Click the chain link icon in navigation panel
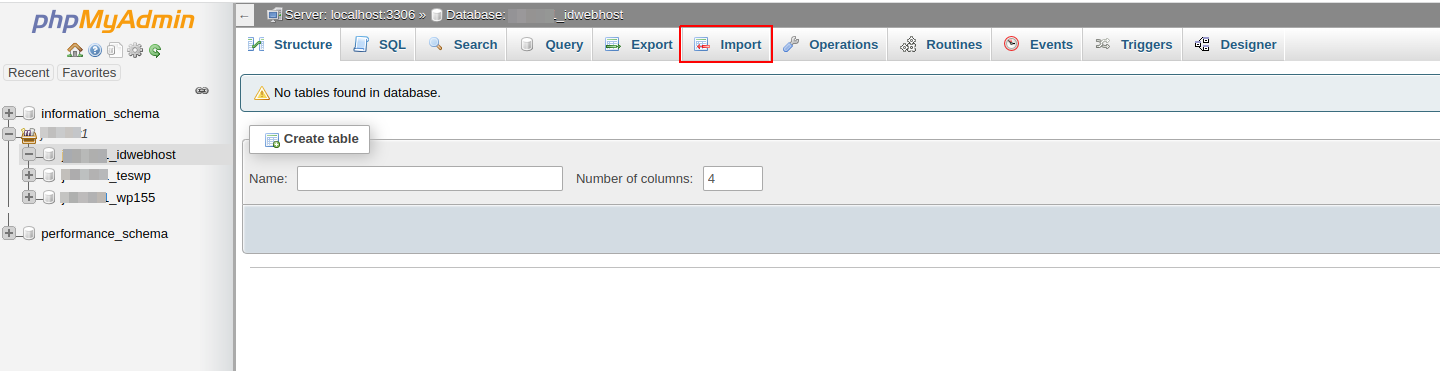This screenshot has height=371, width=1440. 202,90
